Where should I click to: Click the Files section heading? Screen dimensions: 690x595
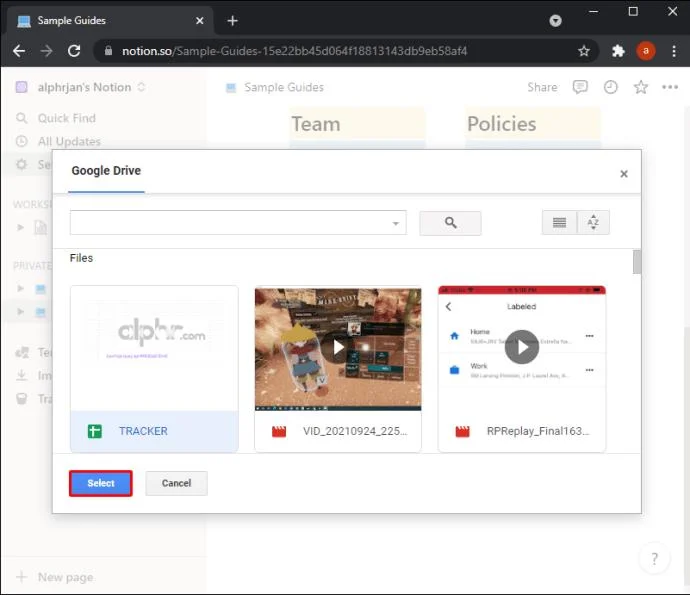(81, 258)
